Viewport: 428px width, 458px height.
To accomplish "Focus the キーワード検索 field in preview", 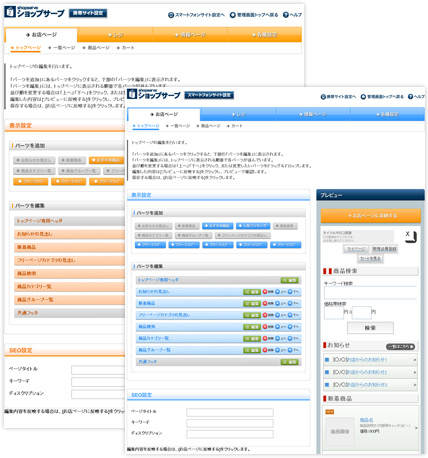I will (370, 293).
